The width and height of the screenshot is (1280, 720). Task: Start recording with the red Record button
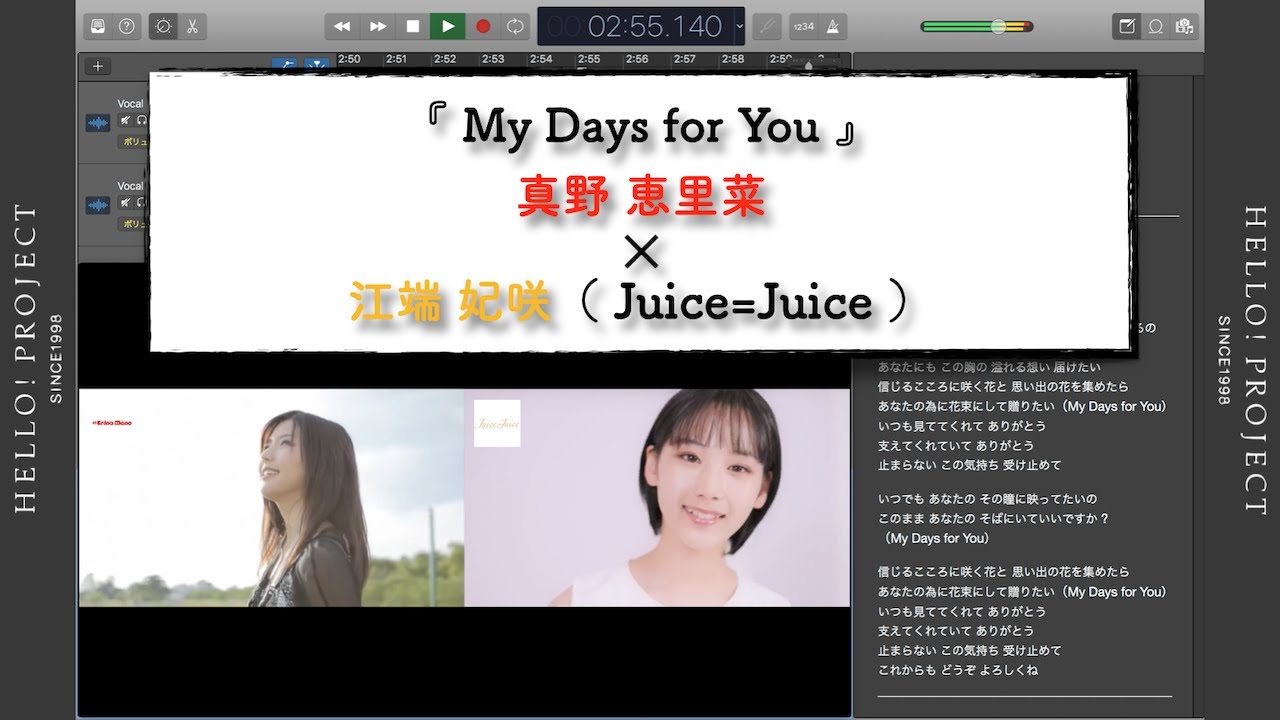[483, 26]
